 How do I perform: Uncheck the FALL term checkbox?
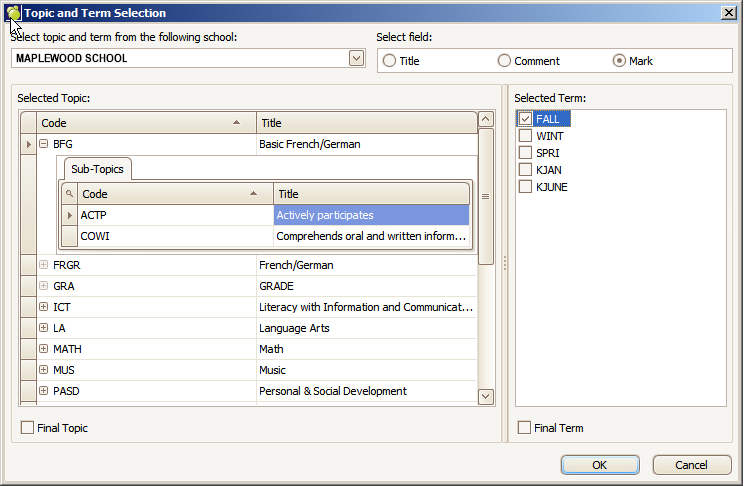point(525,119)
